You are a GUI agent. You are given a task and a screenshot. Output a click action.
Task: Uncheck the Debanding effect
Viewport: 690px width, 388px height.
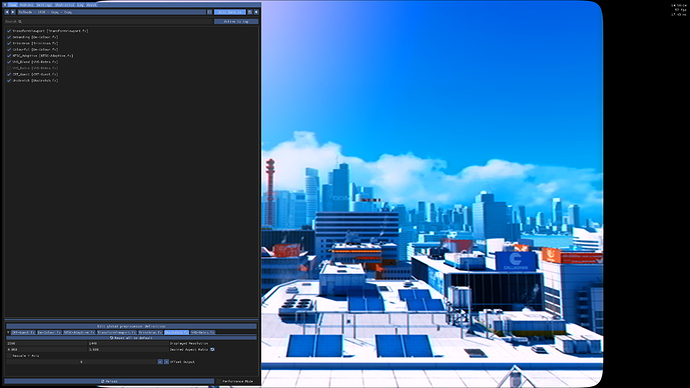(9, 37)
